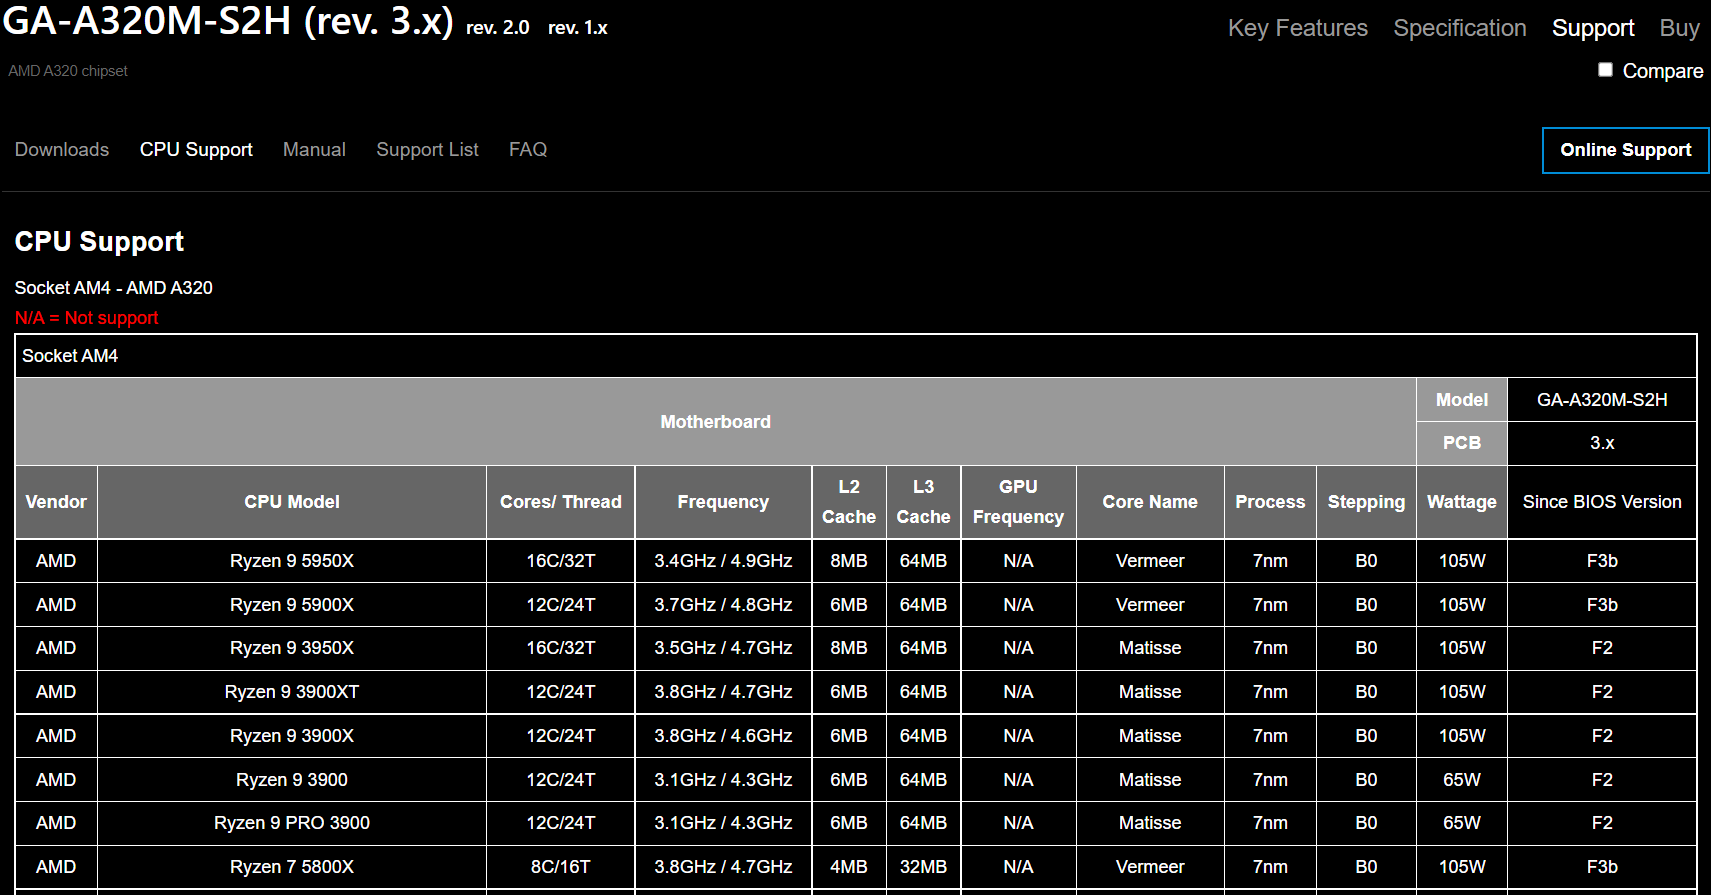Click the GPU Frequency column header
Viewport: 1711px width, 895px height.
pyautogui.click(x=1018, y=502)
